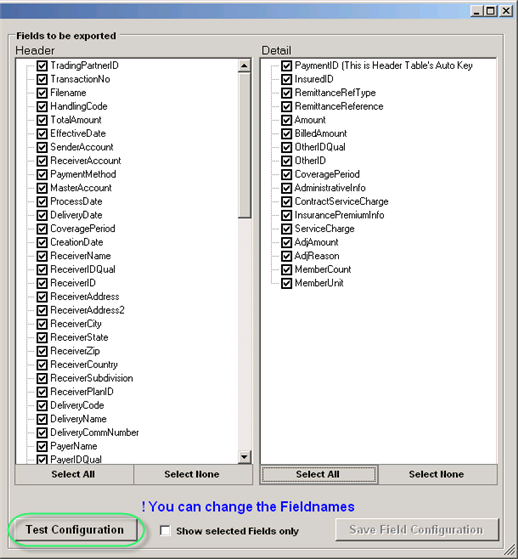
Task: Select the AdjAmount field name
Action: point(317,242)
